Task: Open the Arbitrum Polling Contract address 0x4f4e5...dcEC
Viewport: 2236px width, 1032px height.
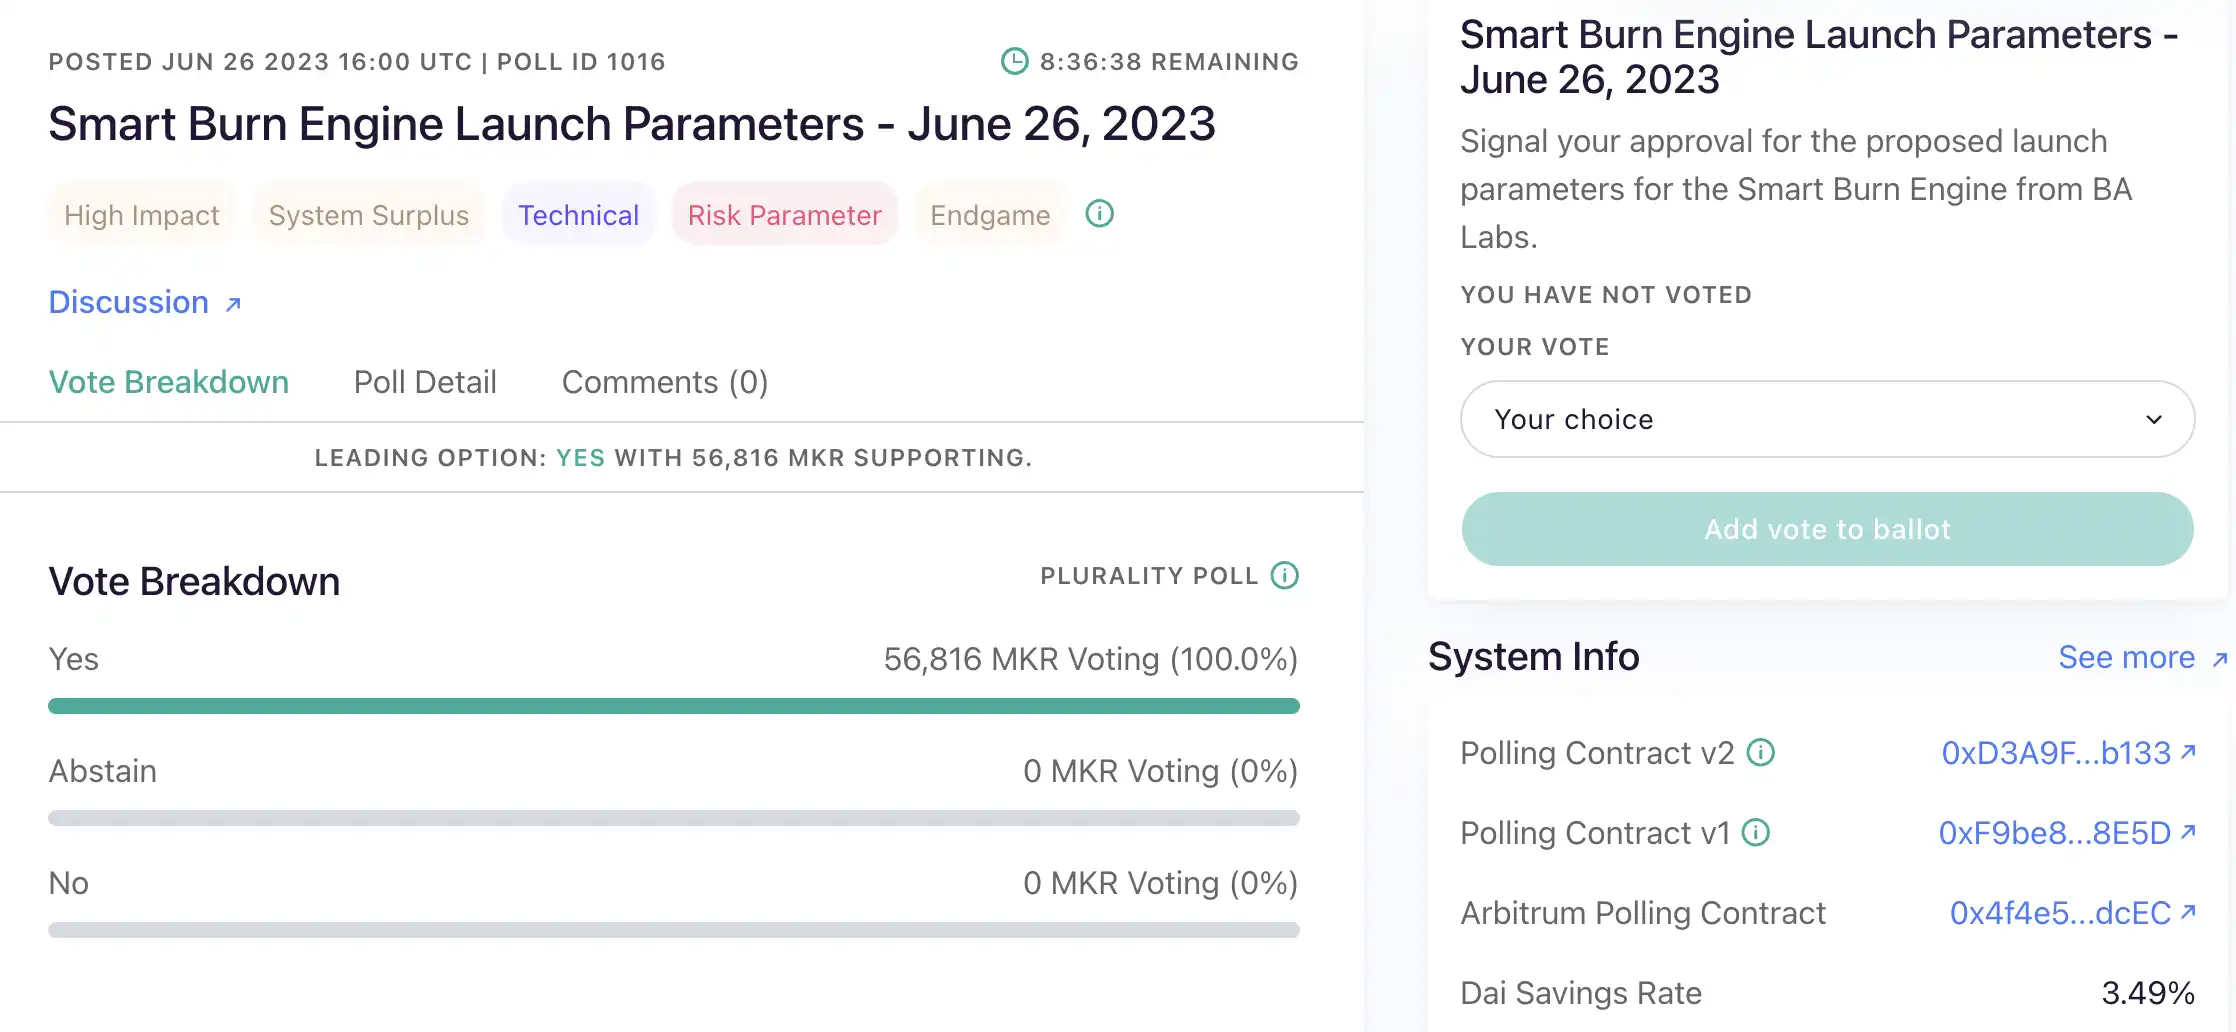Action: tap(2060, 914)
